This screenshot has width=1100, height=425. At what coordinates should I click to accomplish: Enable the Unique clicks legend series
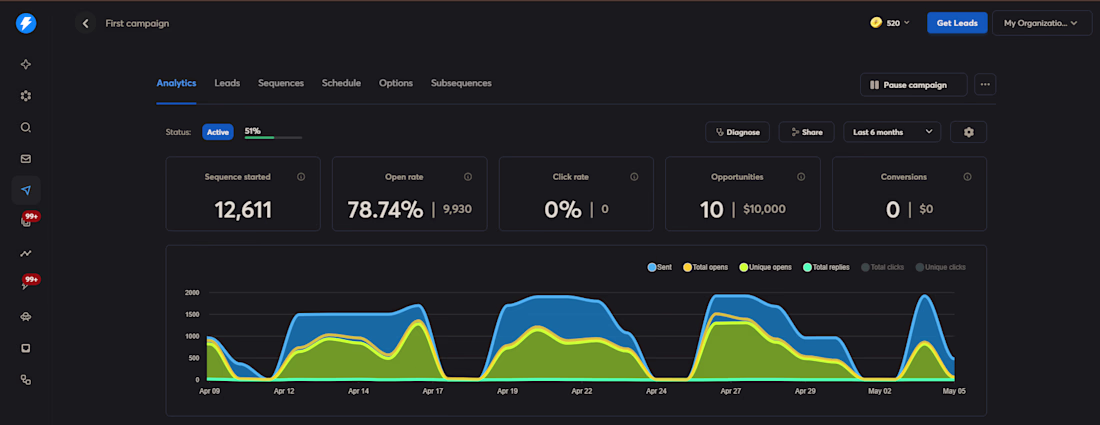941,267
